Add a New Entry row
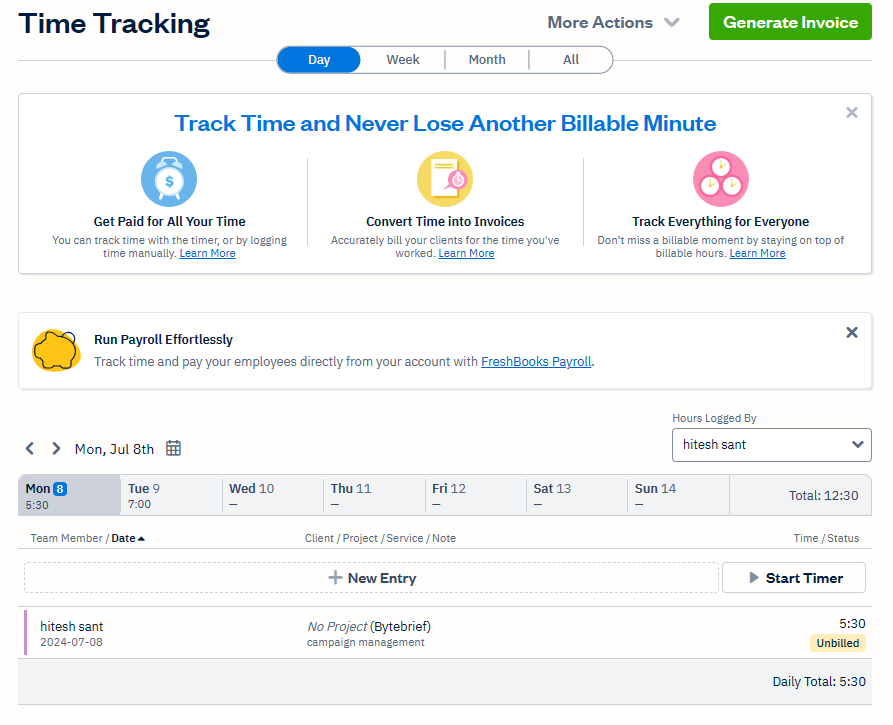Screen dimensions: 893x725 point(371,578)
